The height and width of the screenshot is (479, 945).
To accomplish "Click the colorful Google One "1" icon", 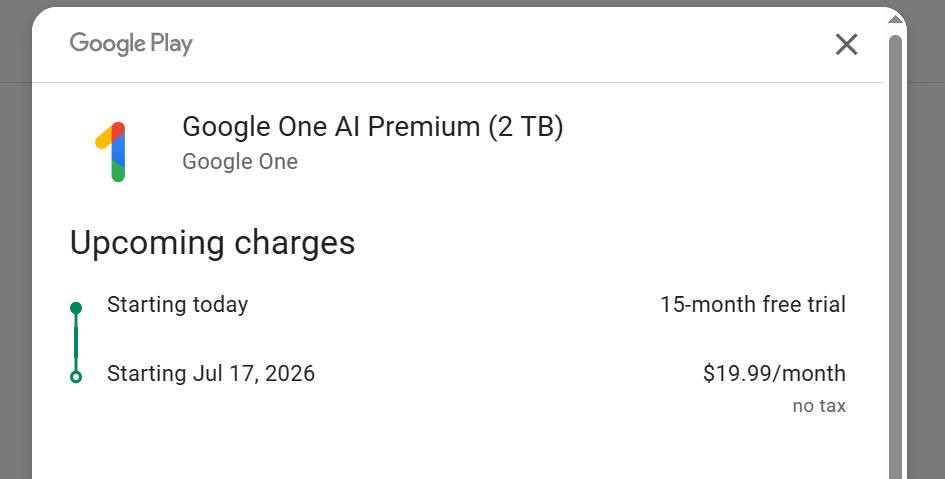I will (x=111, y=151).
